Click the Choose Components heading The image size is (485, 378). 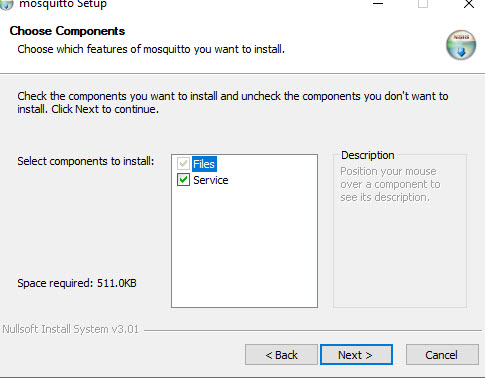pos(67,31)
